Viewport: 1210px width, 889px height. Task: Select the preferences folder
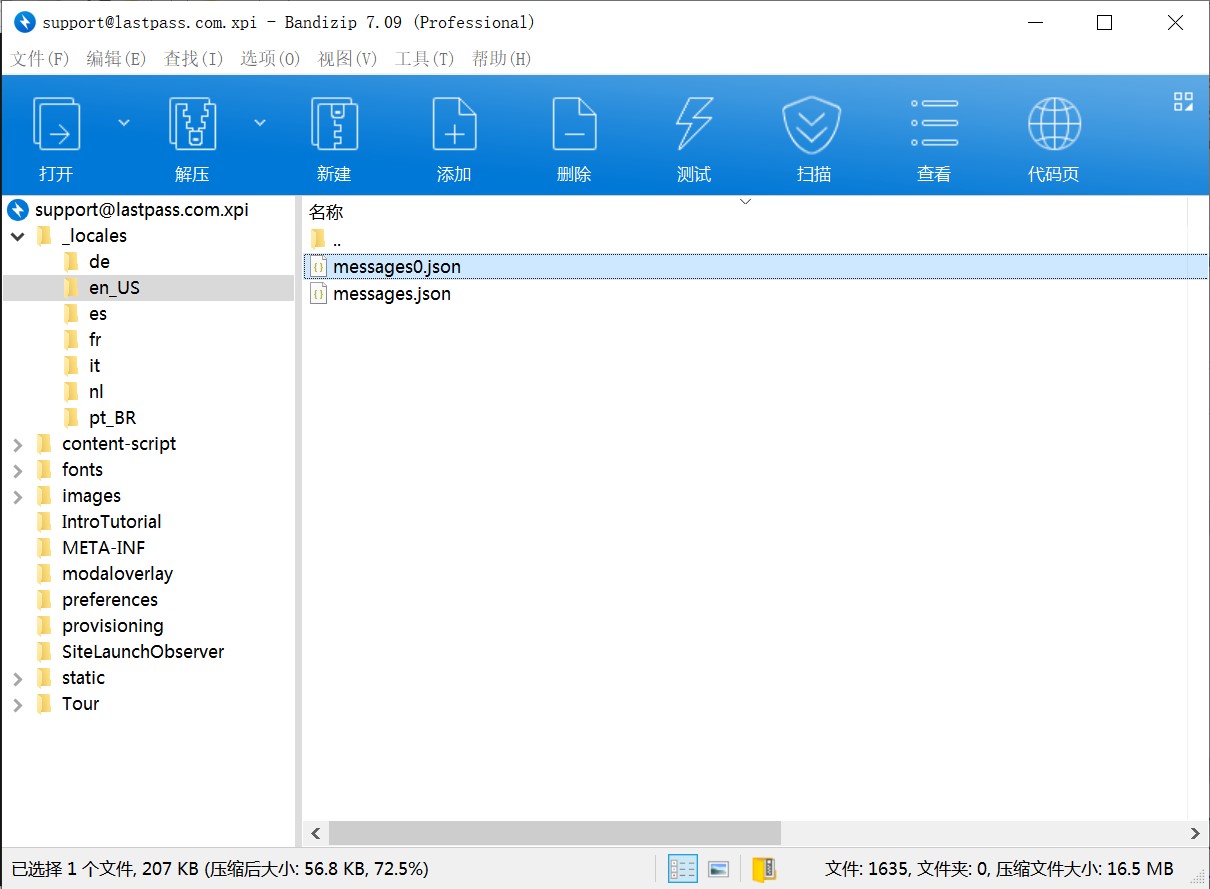(x=110, y=600)
